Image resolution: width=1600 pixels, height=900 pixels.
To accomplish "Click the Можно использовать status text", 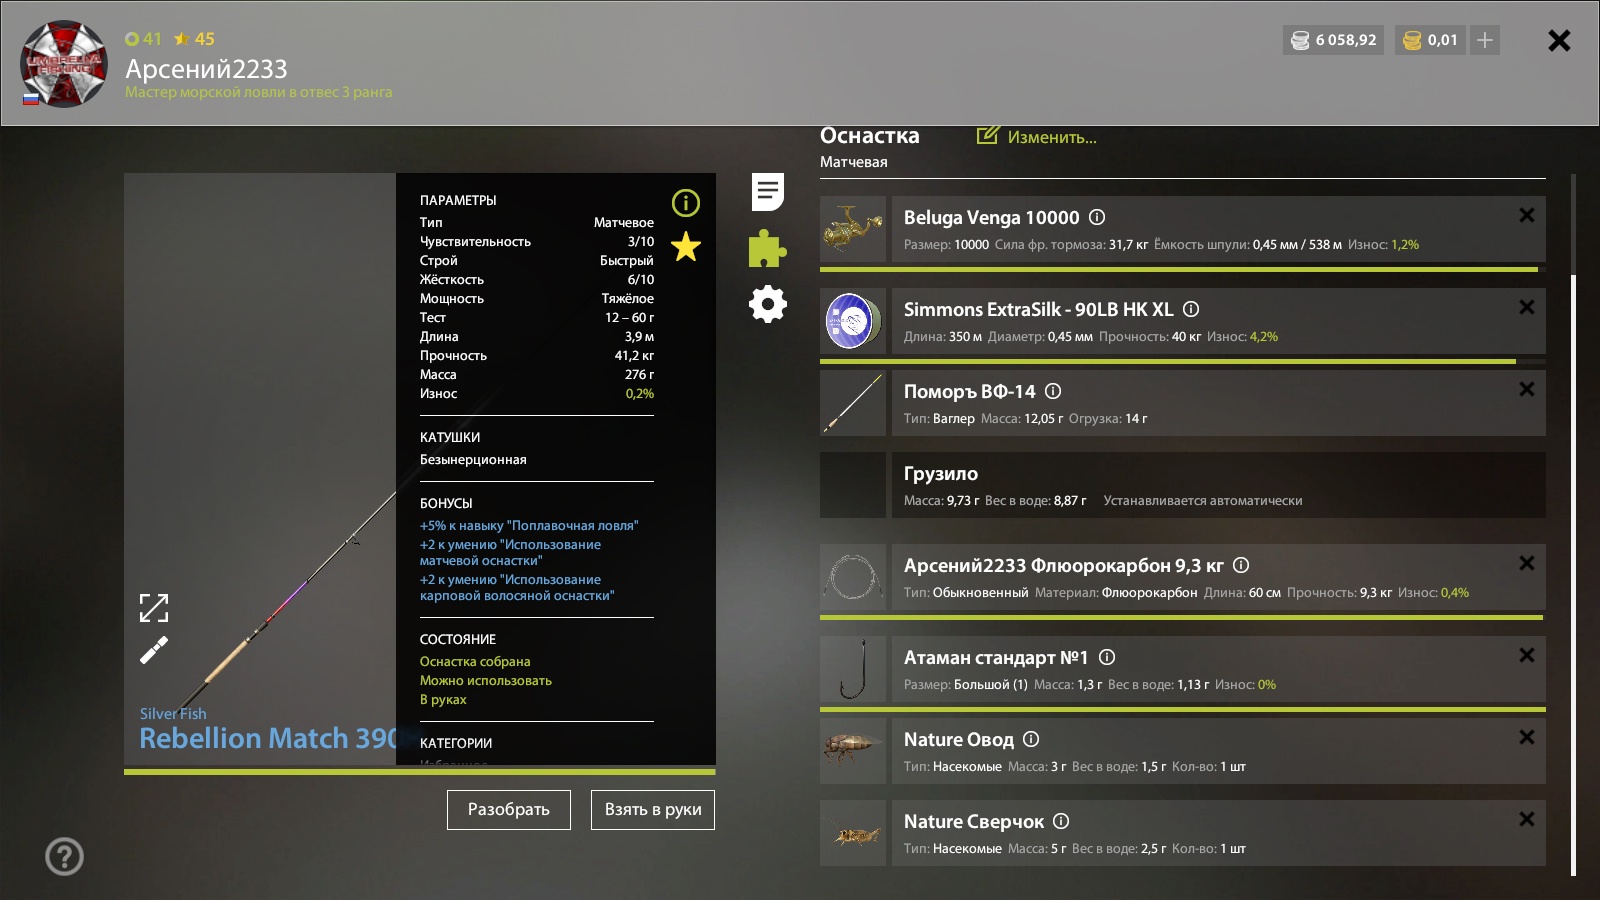I will click(486, 680).
